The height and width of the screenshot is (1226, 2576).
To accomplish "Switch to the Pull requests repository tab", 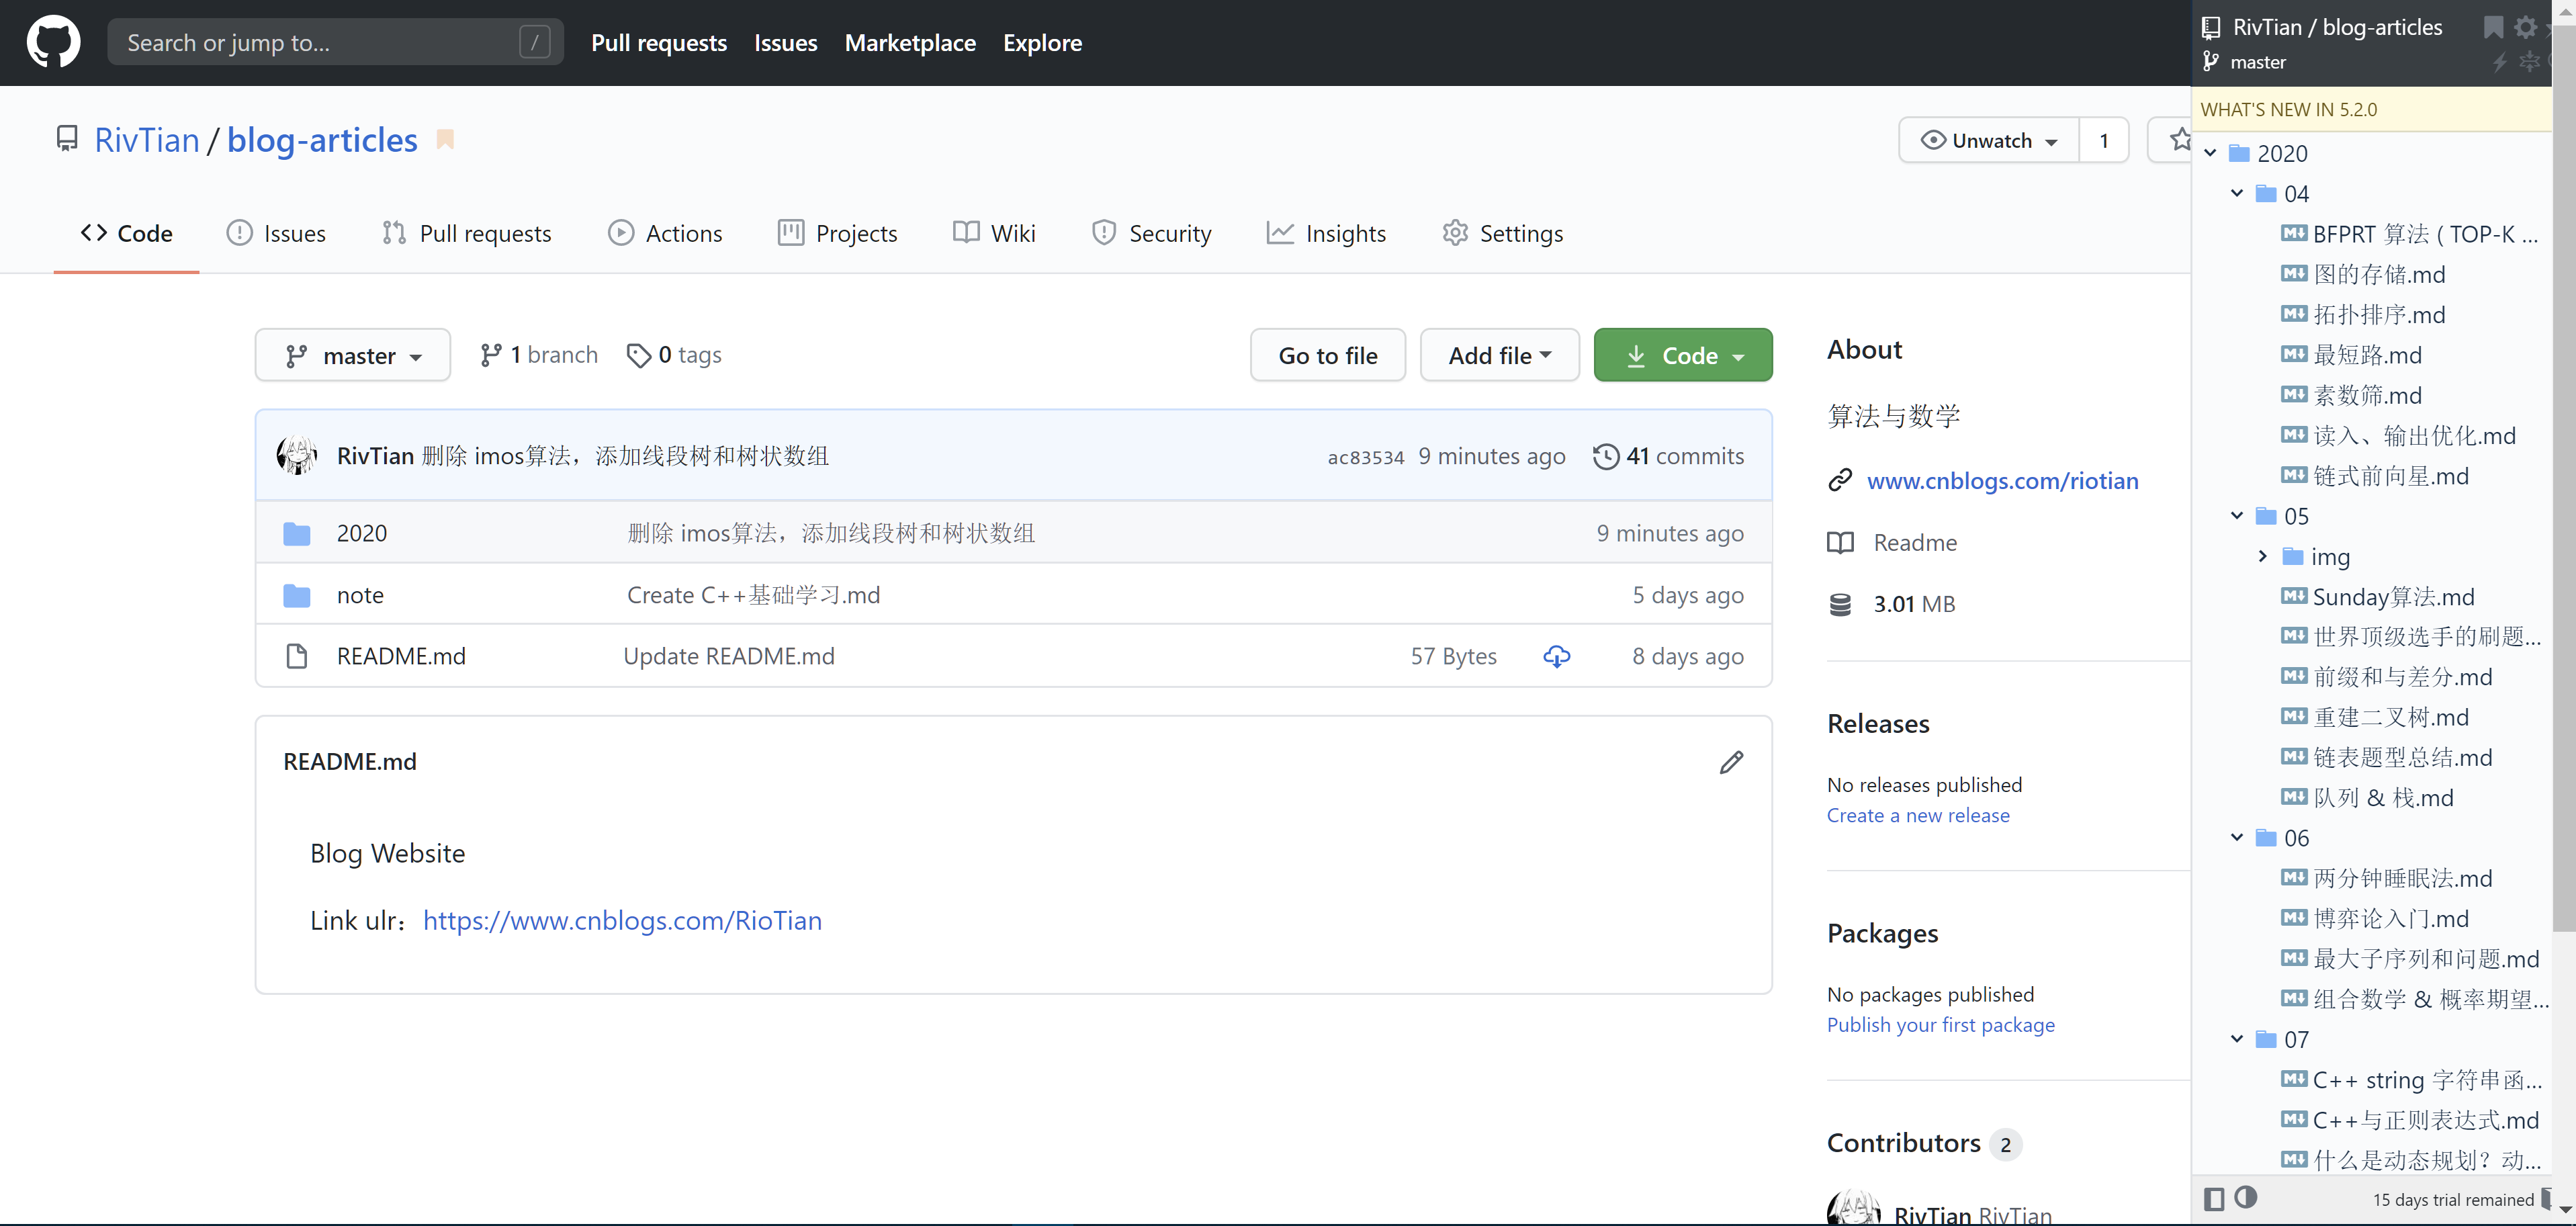I will click(x=466, y=233).
